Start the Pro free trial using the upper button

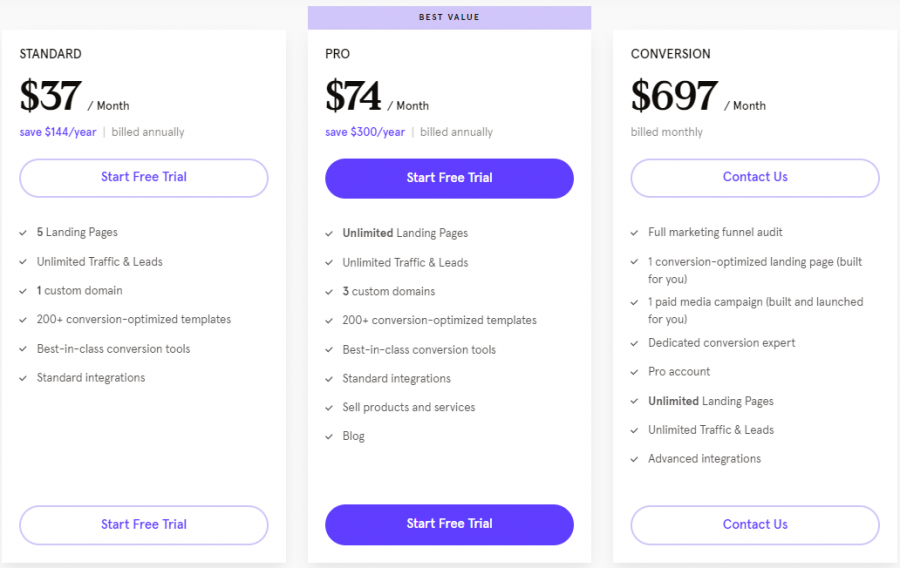pos(449,178)
